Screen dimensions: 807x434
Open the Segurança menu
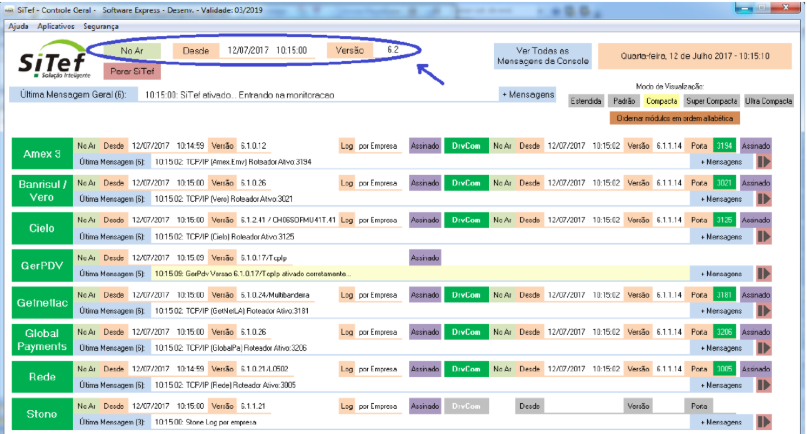101,26
